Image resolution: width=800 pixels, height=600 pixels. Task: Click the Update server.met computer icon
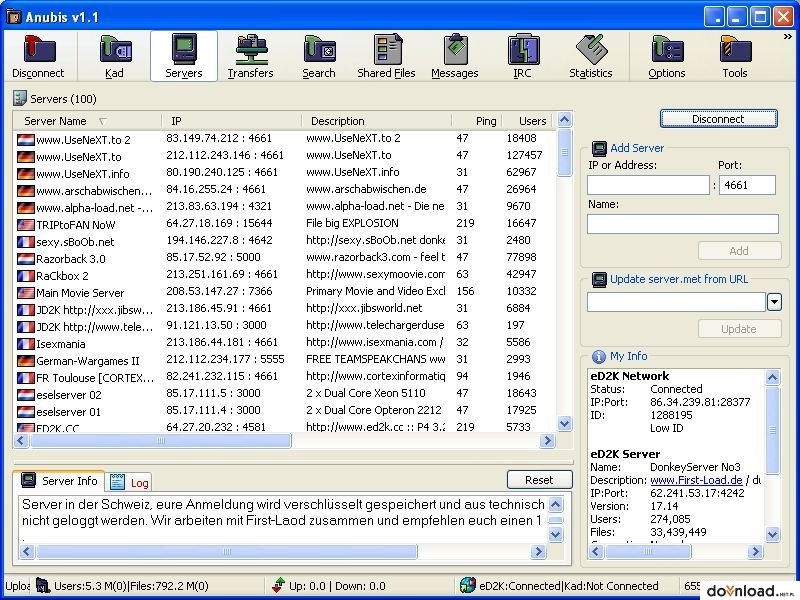tap(598, 280)
